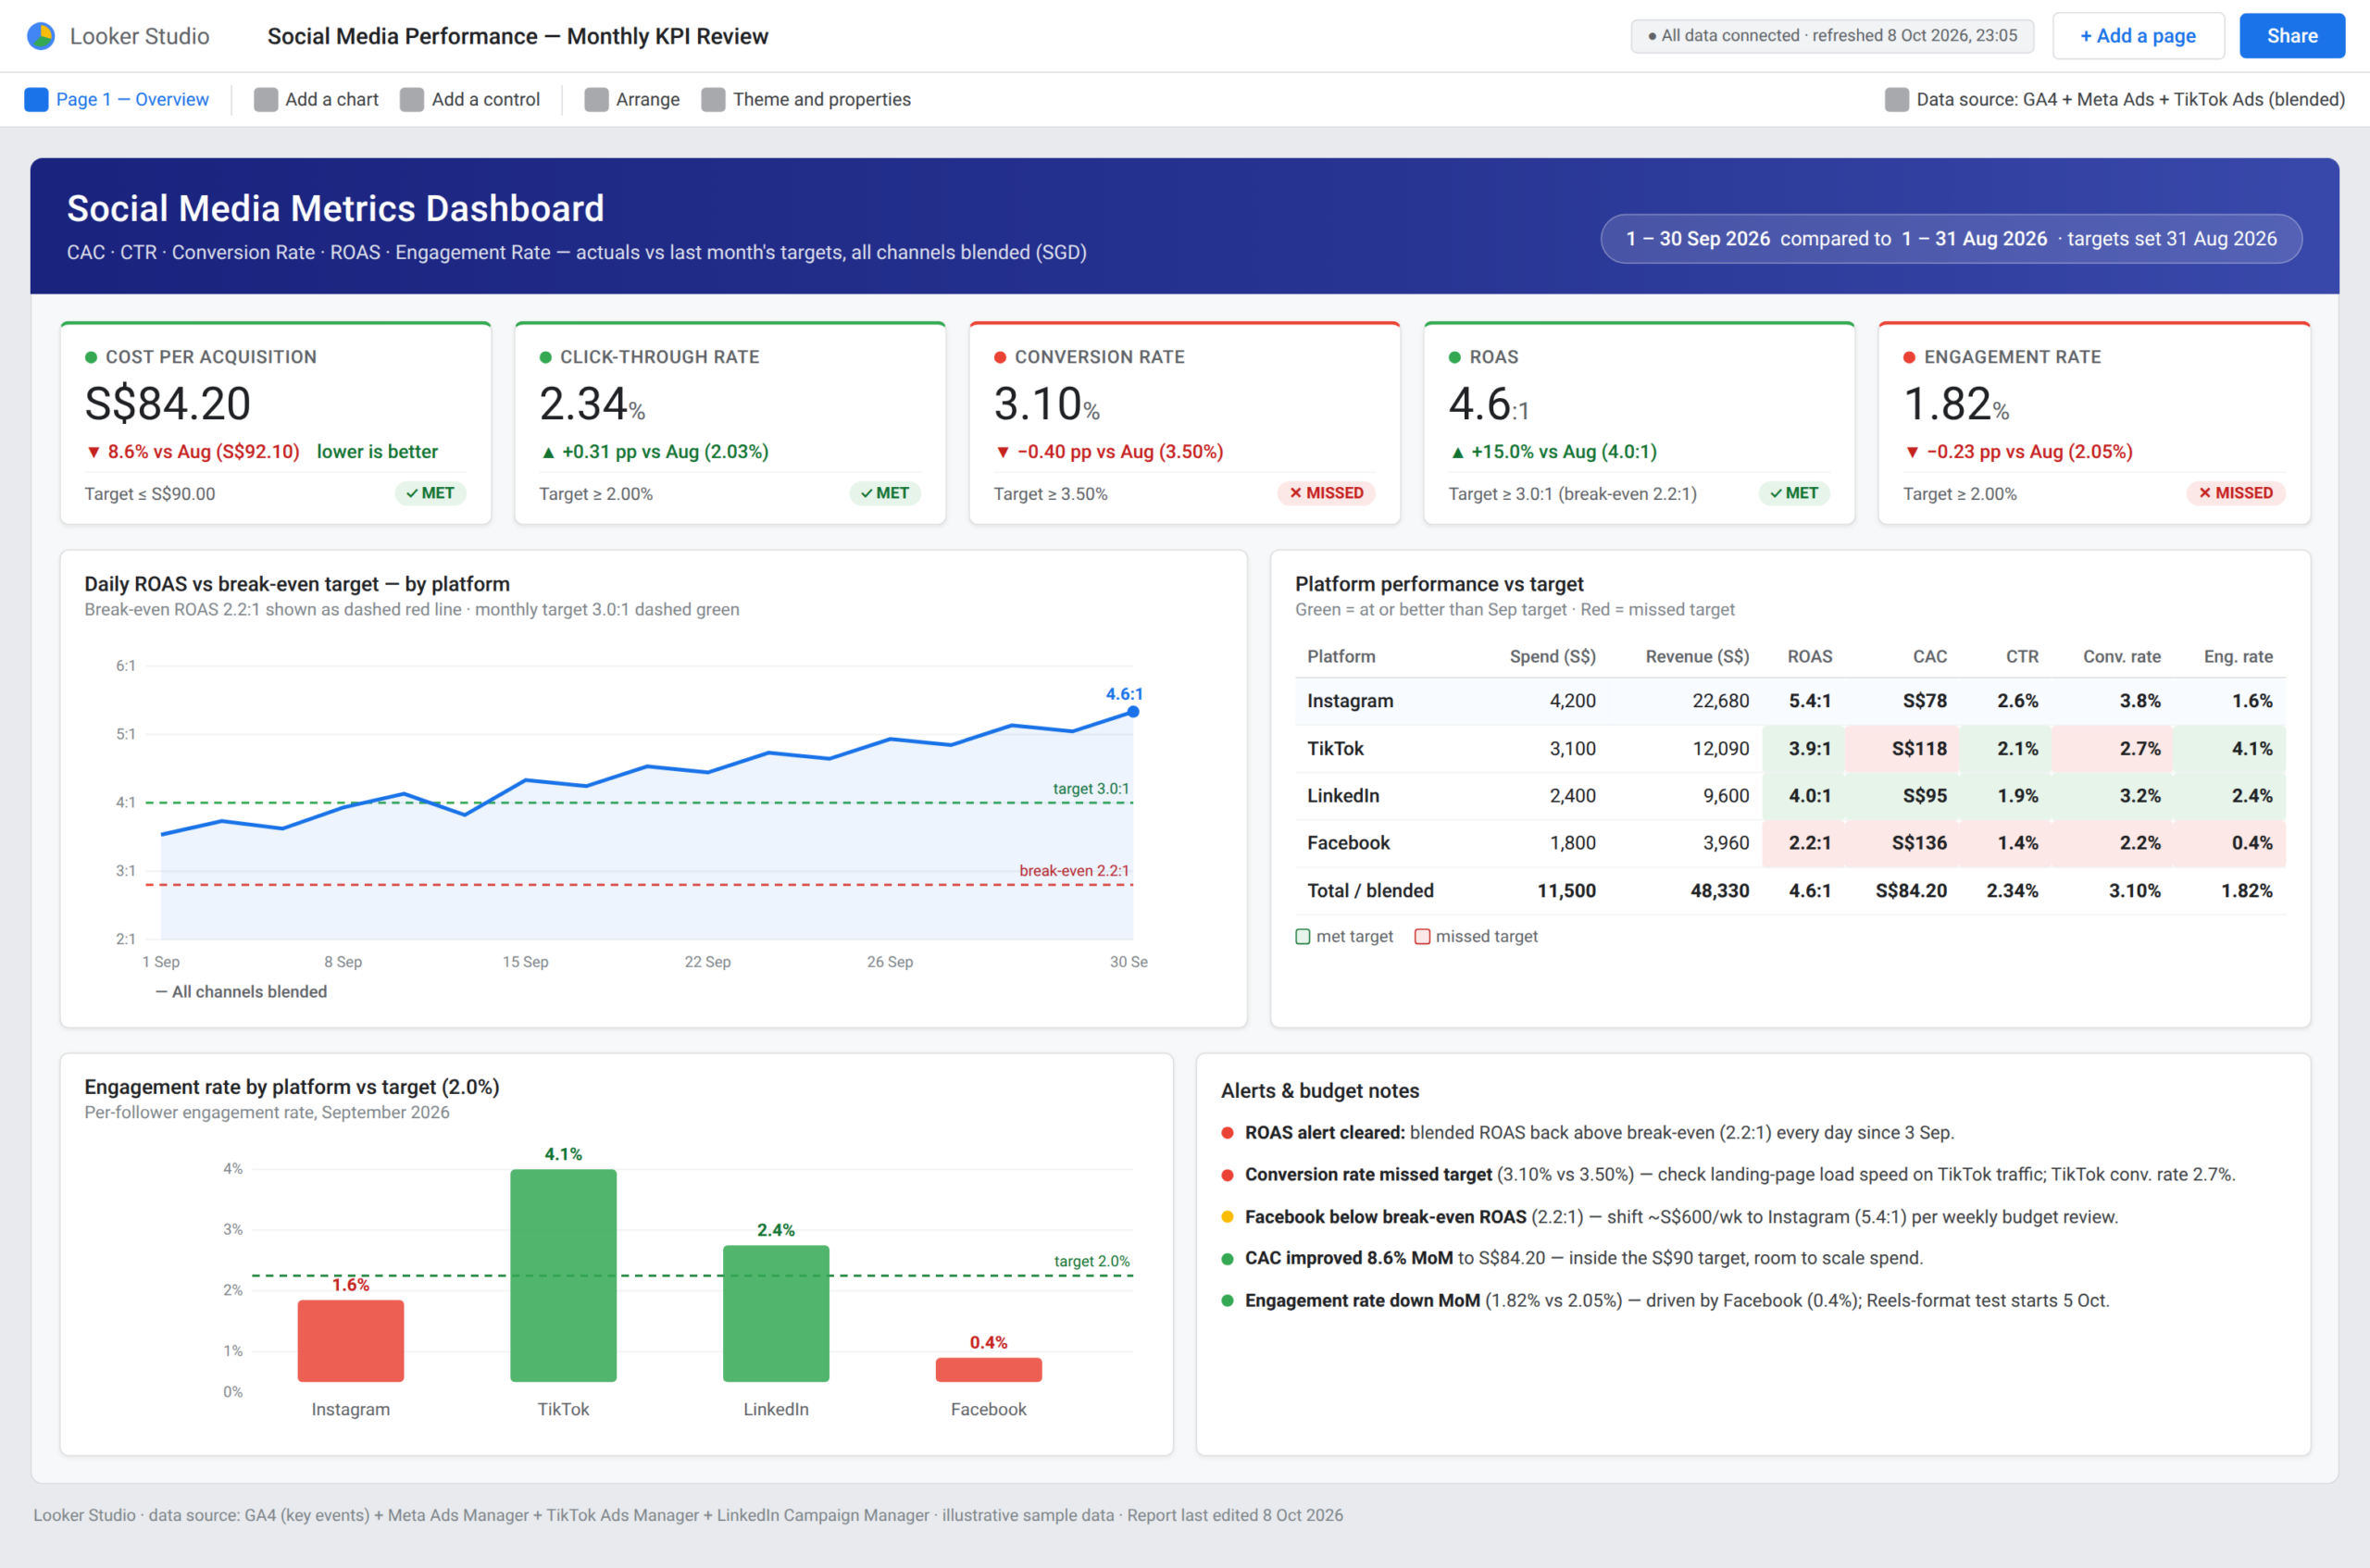Click the Add a control icon
2370x1568 pixels.
pos(412,99)
